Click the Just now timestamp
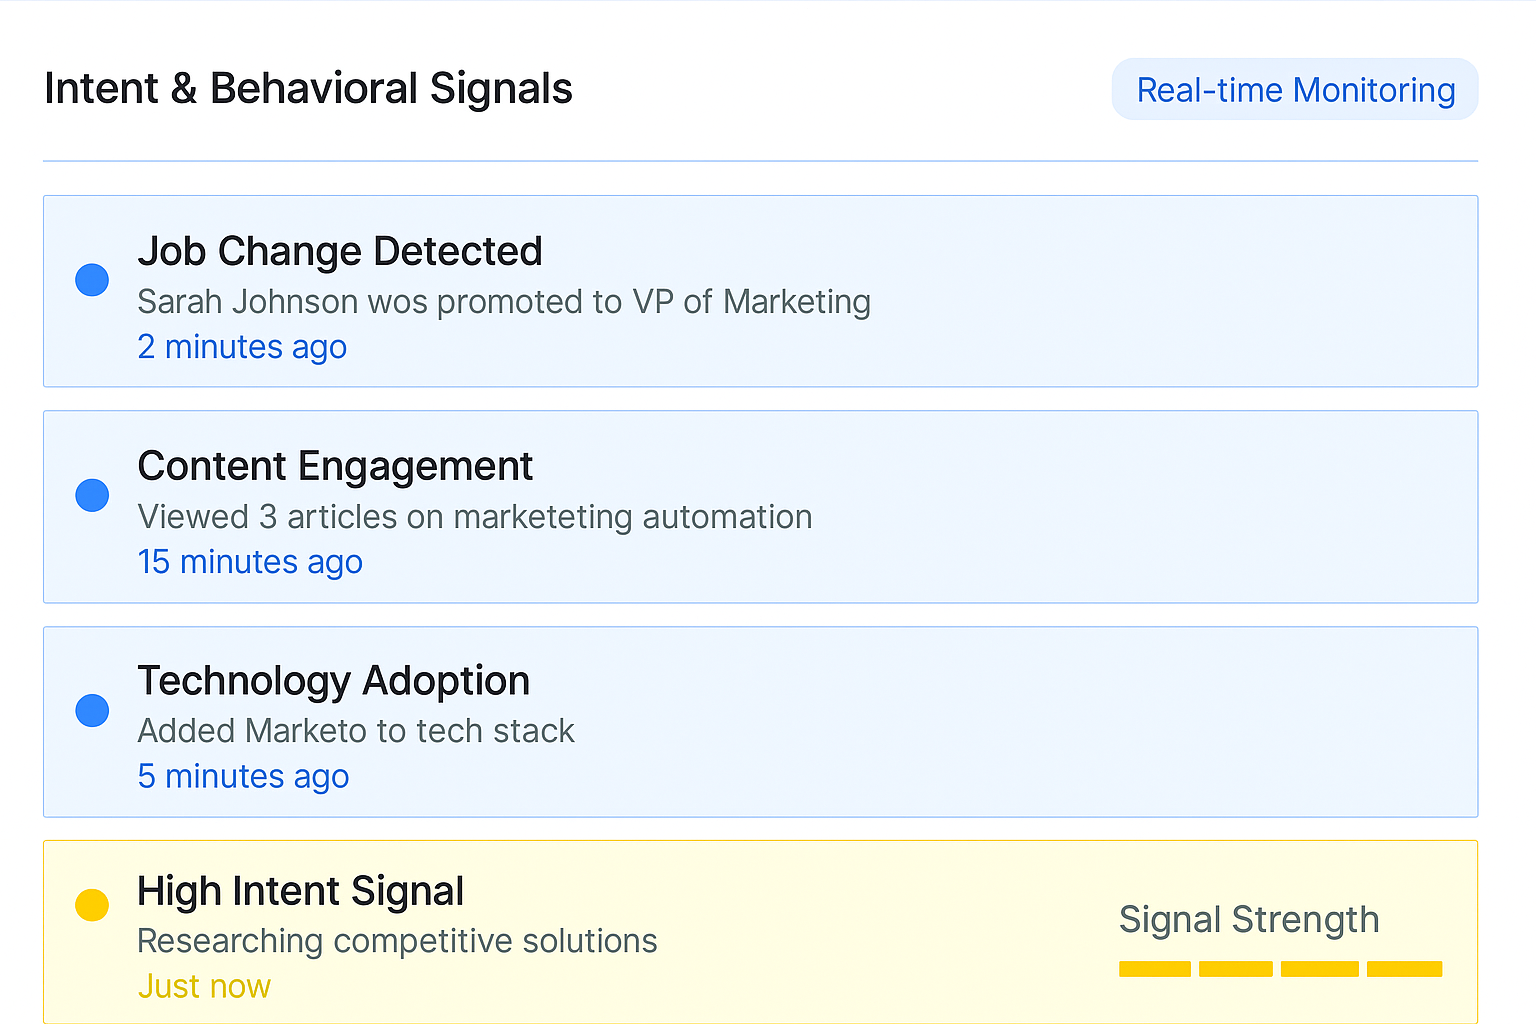Screen dimensions: 1536x1024 [204, 986]
